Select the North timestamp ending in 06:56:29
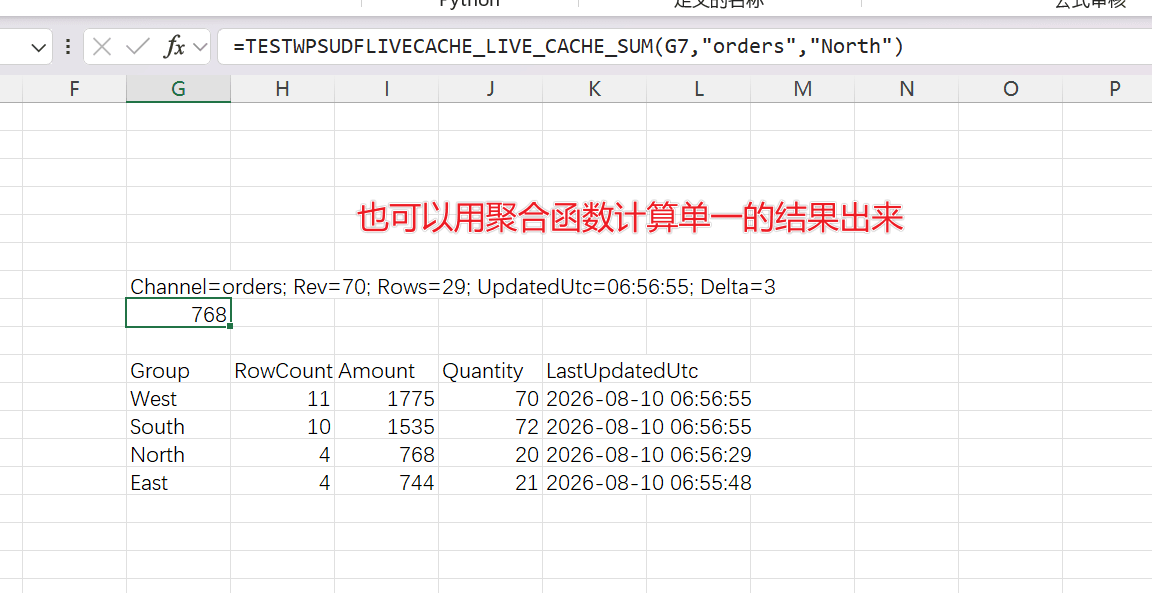 point(594,454)
